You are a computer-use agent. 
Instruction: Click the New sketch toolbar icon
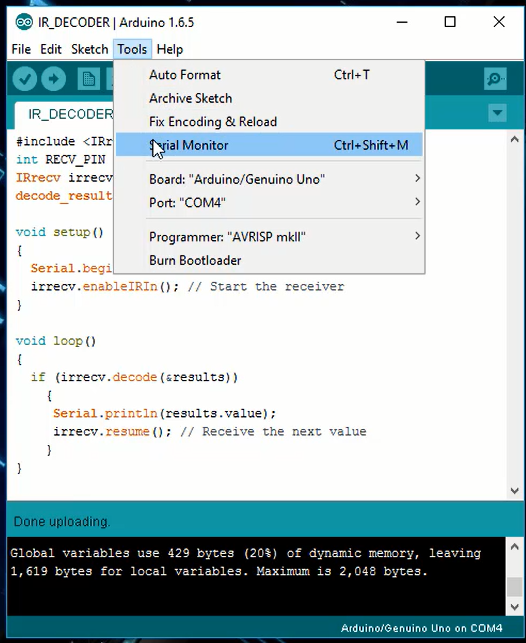click(x=89, y=79)
